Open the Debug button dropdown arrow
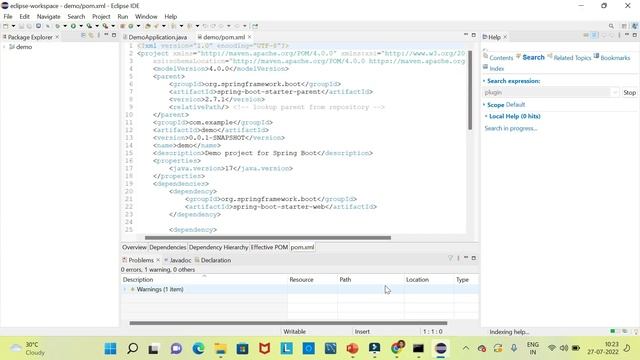This screenshot has height=360, width=640. tap(65, 26)
